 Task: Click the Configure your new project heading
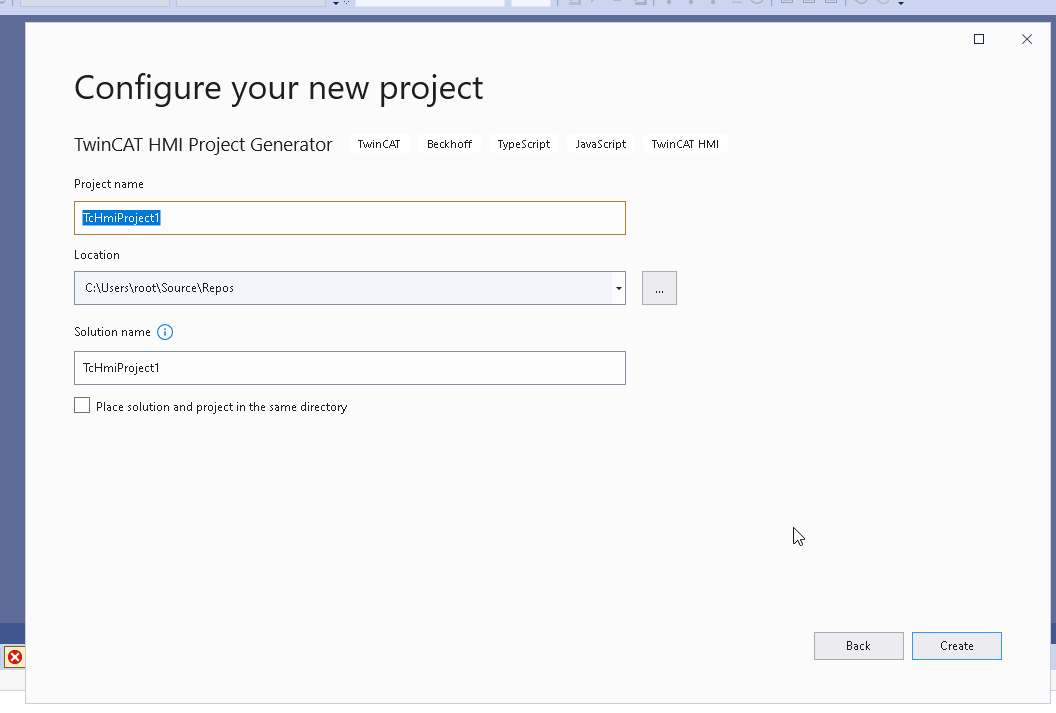[x=279, y=88]
